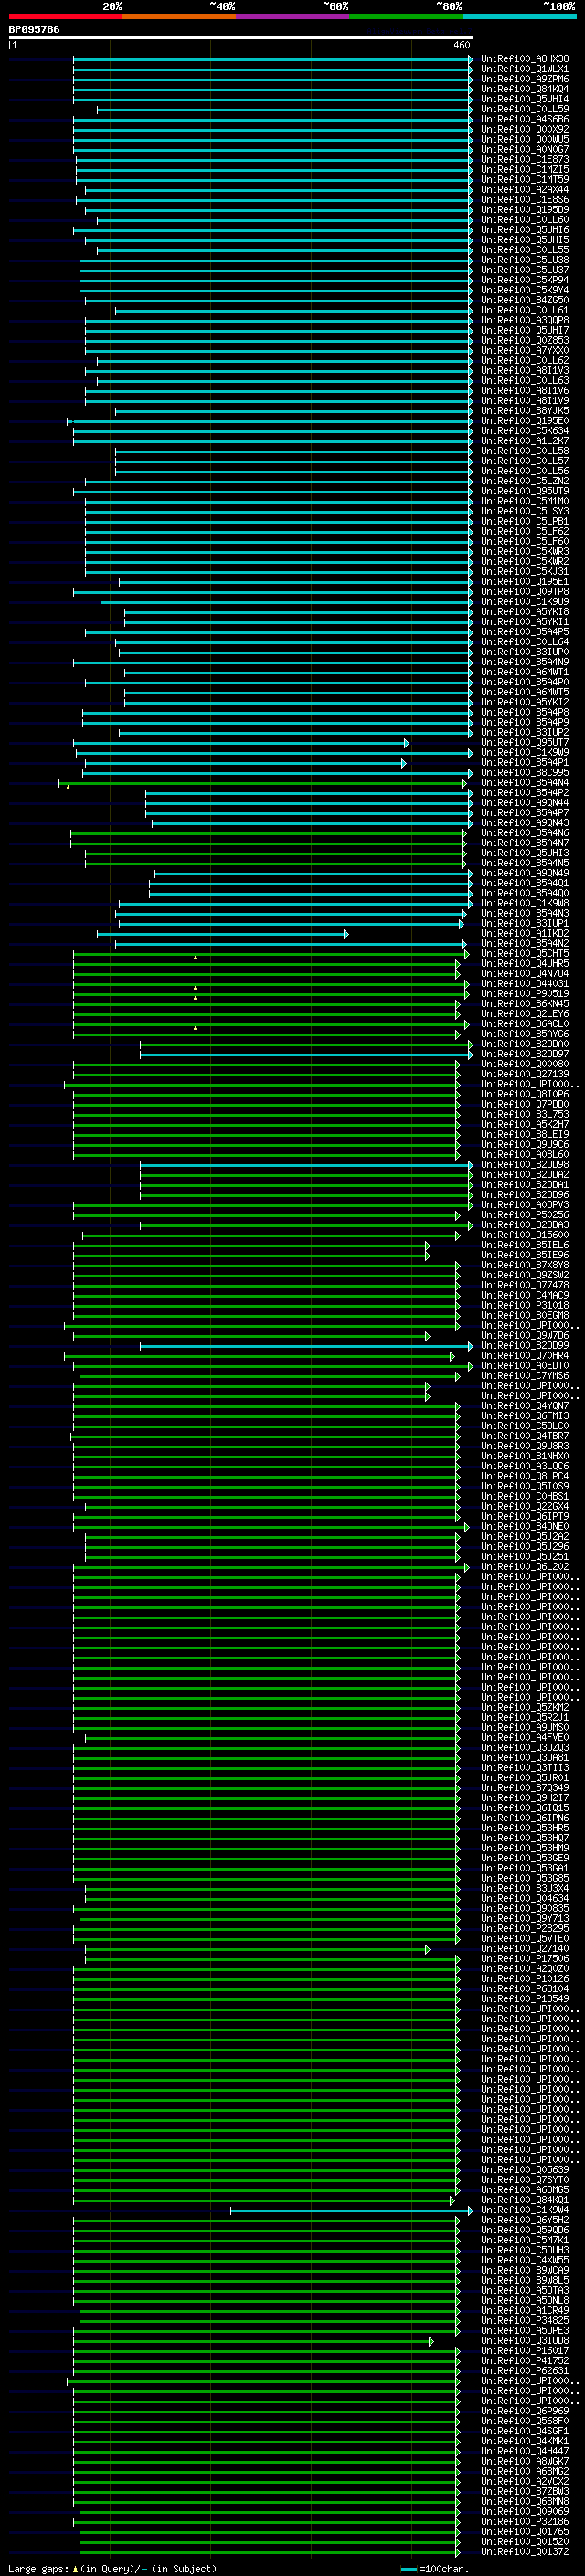Select hit label UniRef100_C0LL61
Screen dimensions: 585x2576
(525, 310)
